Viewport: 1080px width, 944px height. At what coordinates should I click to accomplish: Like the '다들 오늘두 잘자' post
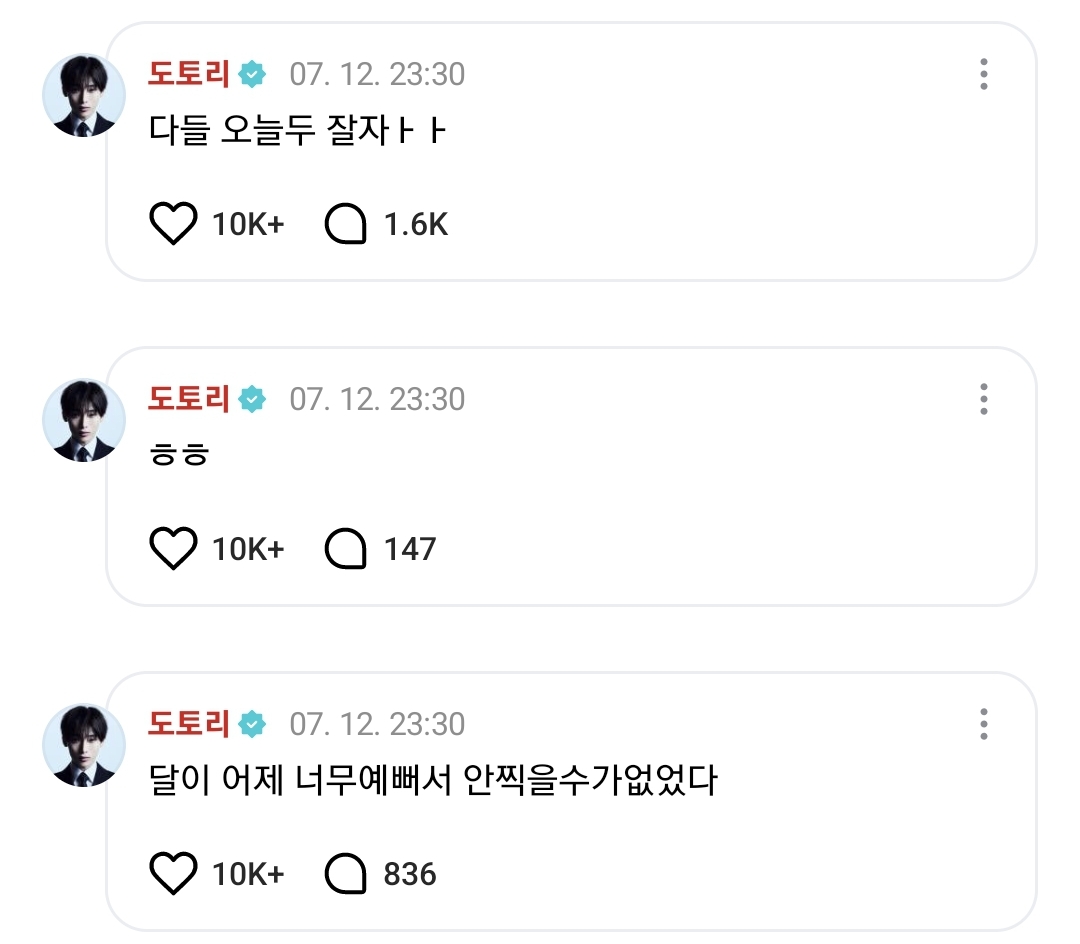(x=174, y=224)
